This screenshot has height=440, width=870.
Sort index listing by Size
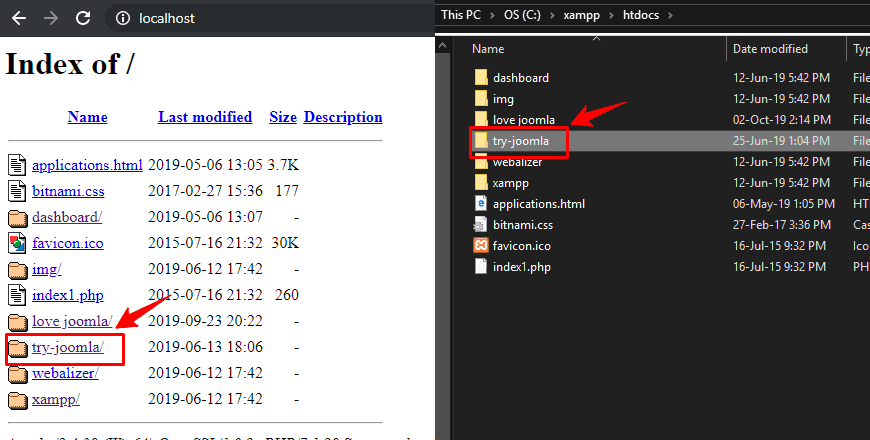[x=283, y=117]
